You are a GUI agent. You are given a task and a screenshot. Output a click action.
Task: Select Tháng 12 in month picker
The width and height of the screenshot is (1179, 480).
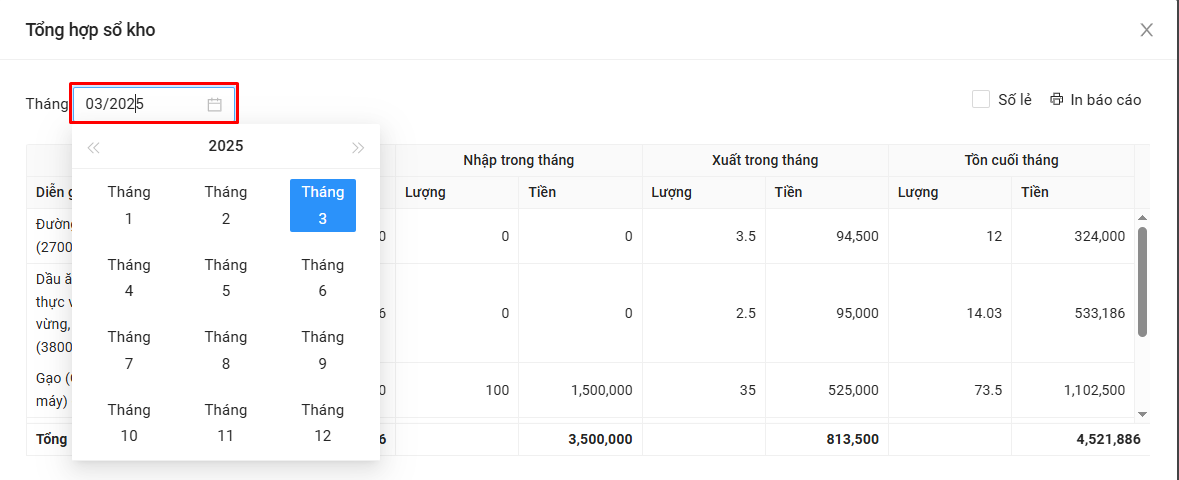click(322, 423)
